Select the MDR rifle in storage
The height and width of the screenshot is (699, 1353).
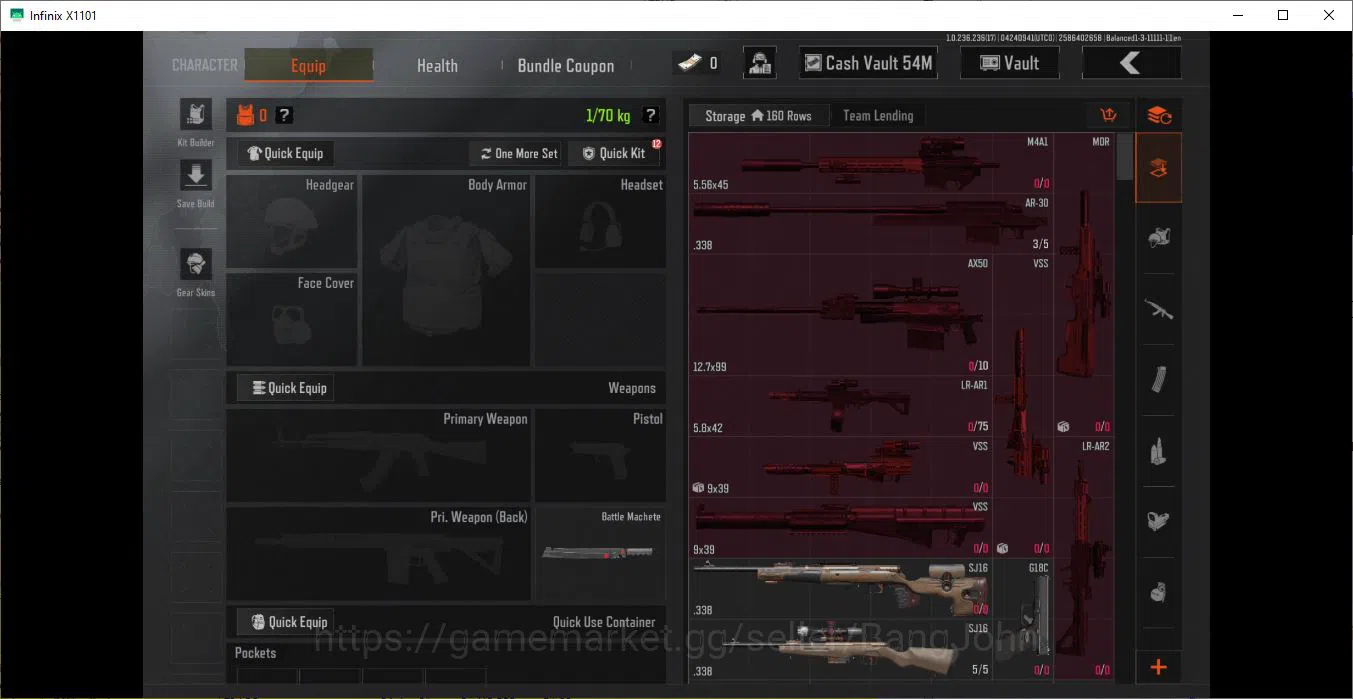point(1084,285)
